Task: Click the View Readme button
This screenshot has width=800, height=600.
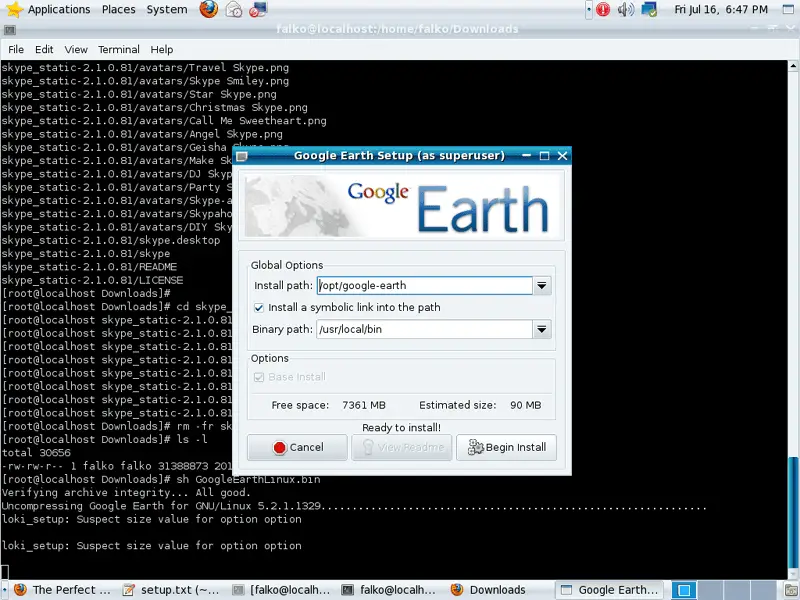Action: coord(402,447)
